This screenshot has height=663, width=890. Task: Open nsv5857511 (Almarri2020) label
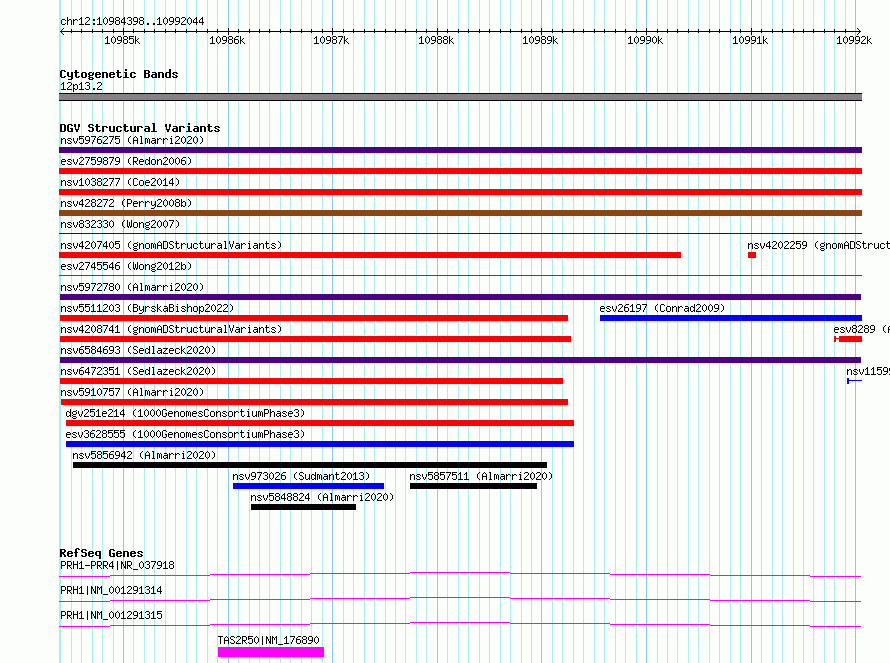click(x=481, y=476)
